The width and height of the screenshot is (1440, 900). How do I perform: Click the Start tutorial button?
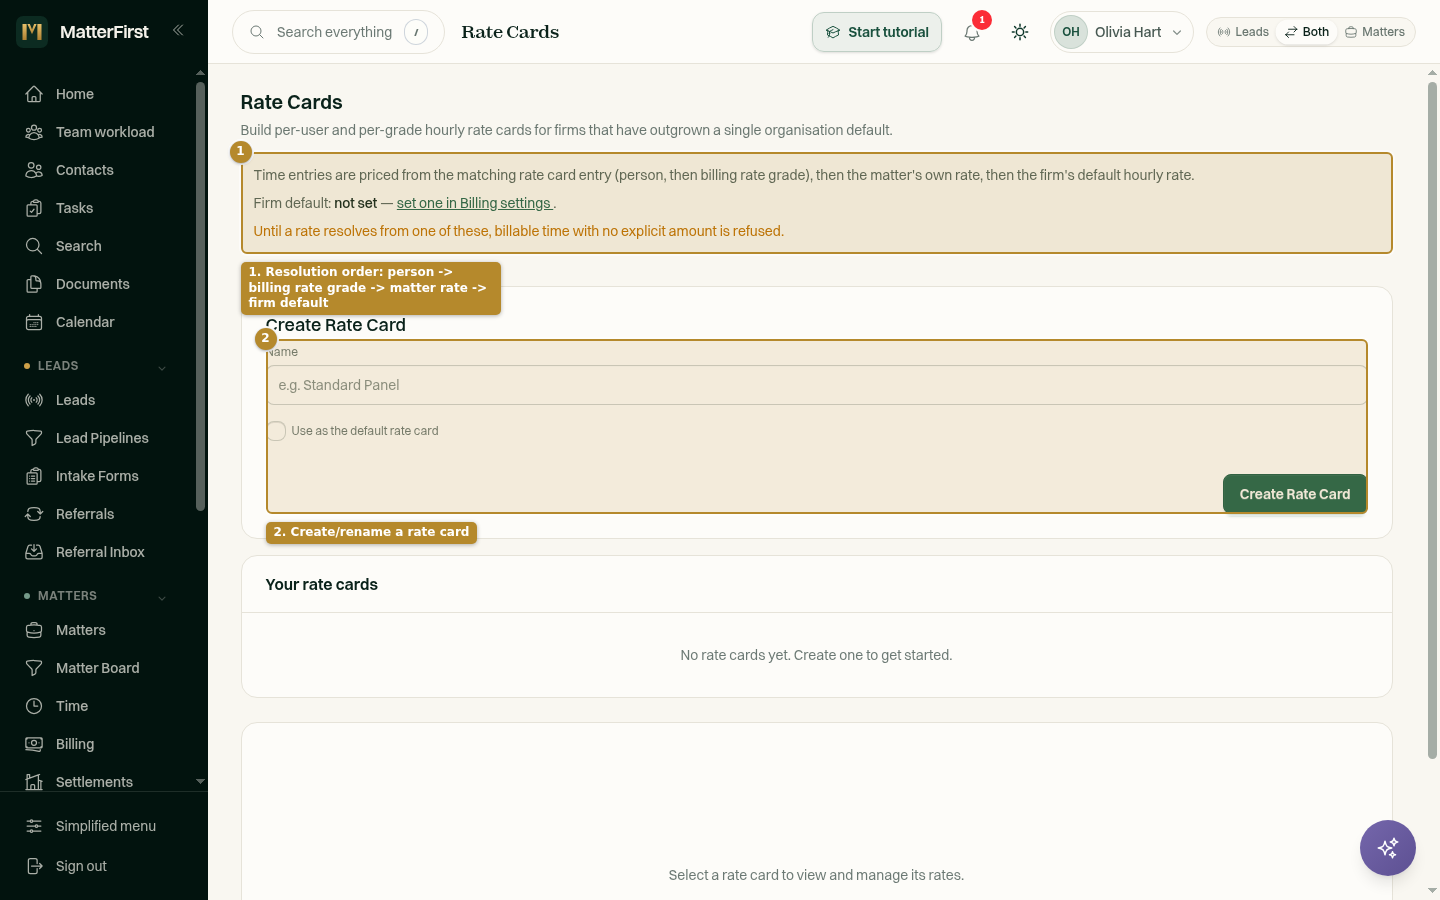click(x=877, y=32)
